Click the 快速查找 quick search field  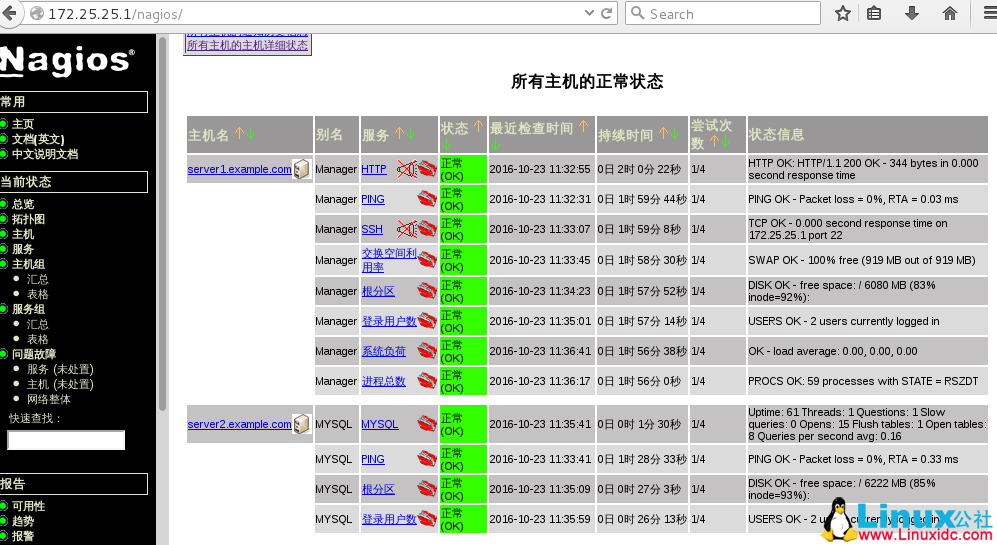pyautogui.click(x=66, y=440)
